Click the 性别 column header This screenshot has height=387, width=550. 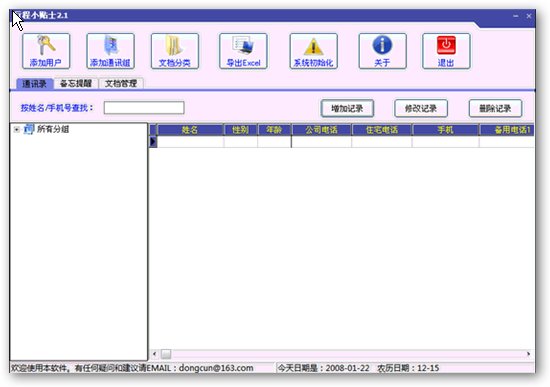coord(240,130)
